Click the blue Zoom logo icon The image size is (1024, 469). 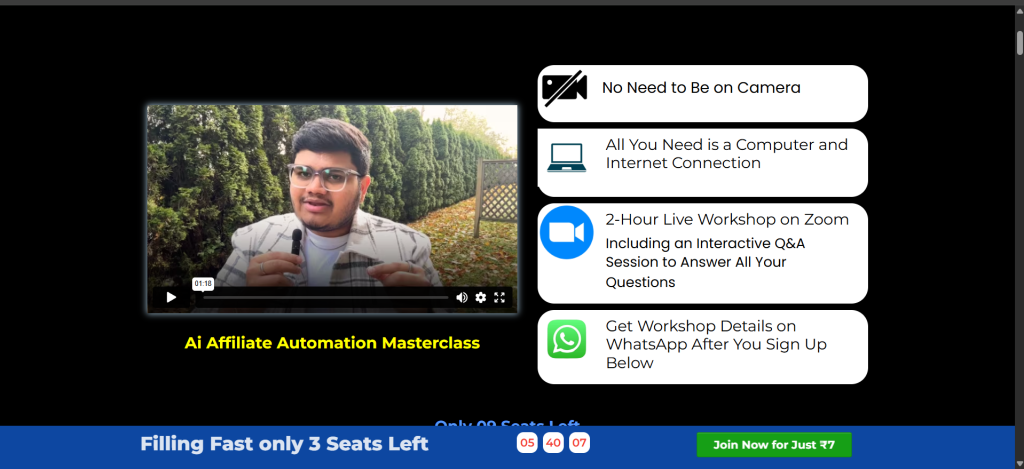tap(567, 232)
